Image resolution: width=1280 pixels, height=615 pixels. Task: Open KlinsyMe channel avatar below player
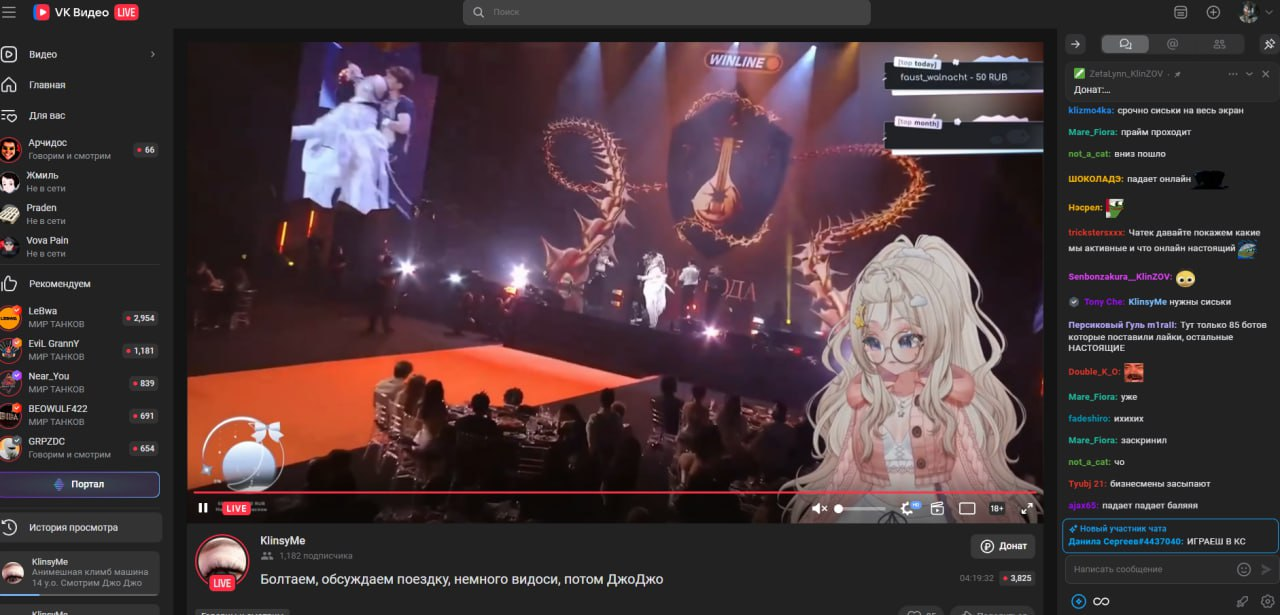(x=222, y=561)
